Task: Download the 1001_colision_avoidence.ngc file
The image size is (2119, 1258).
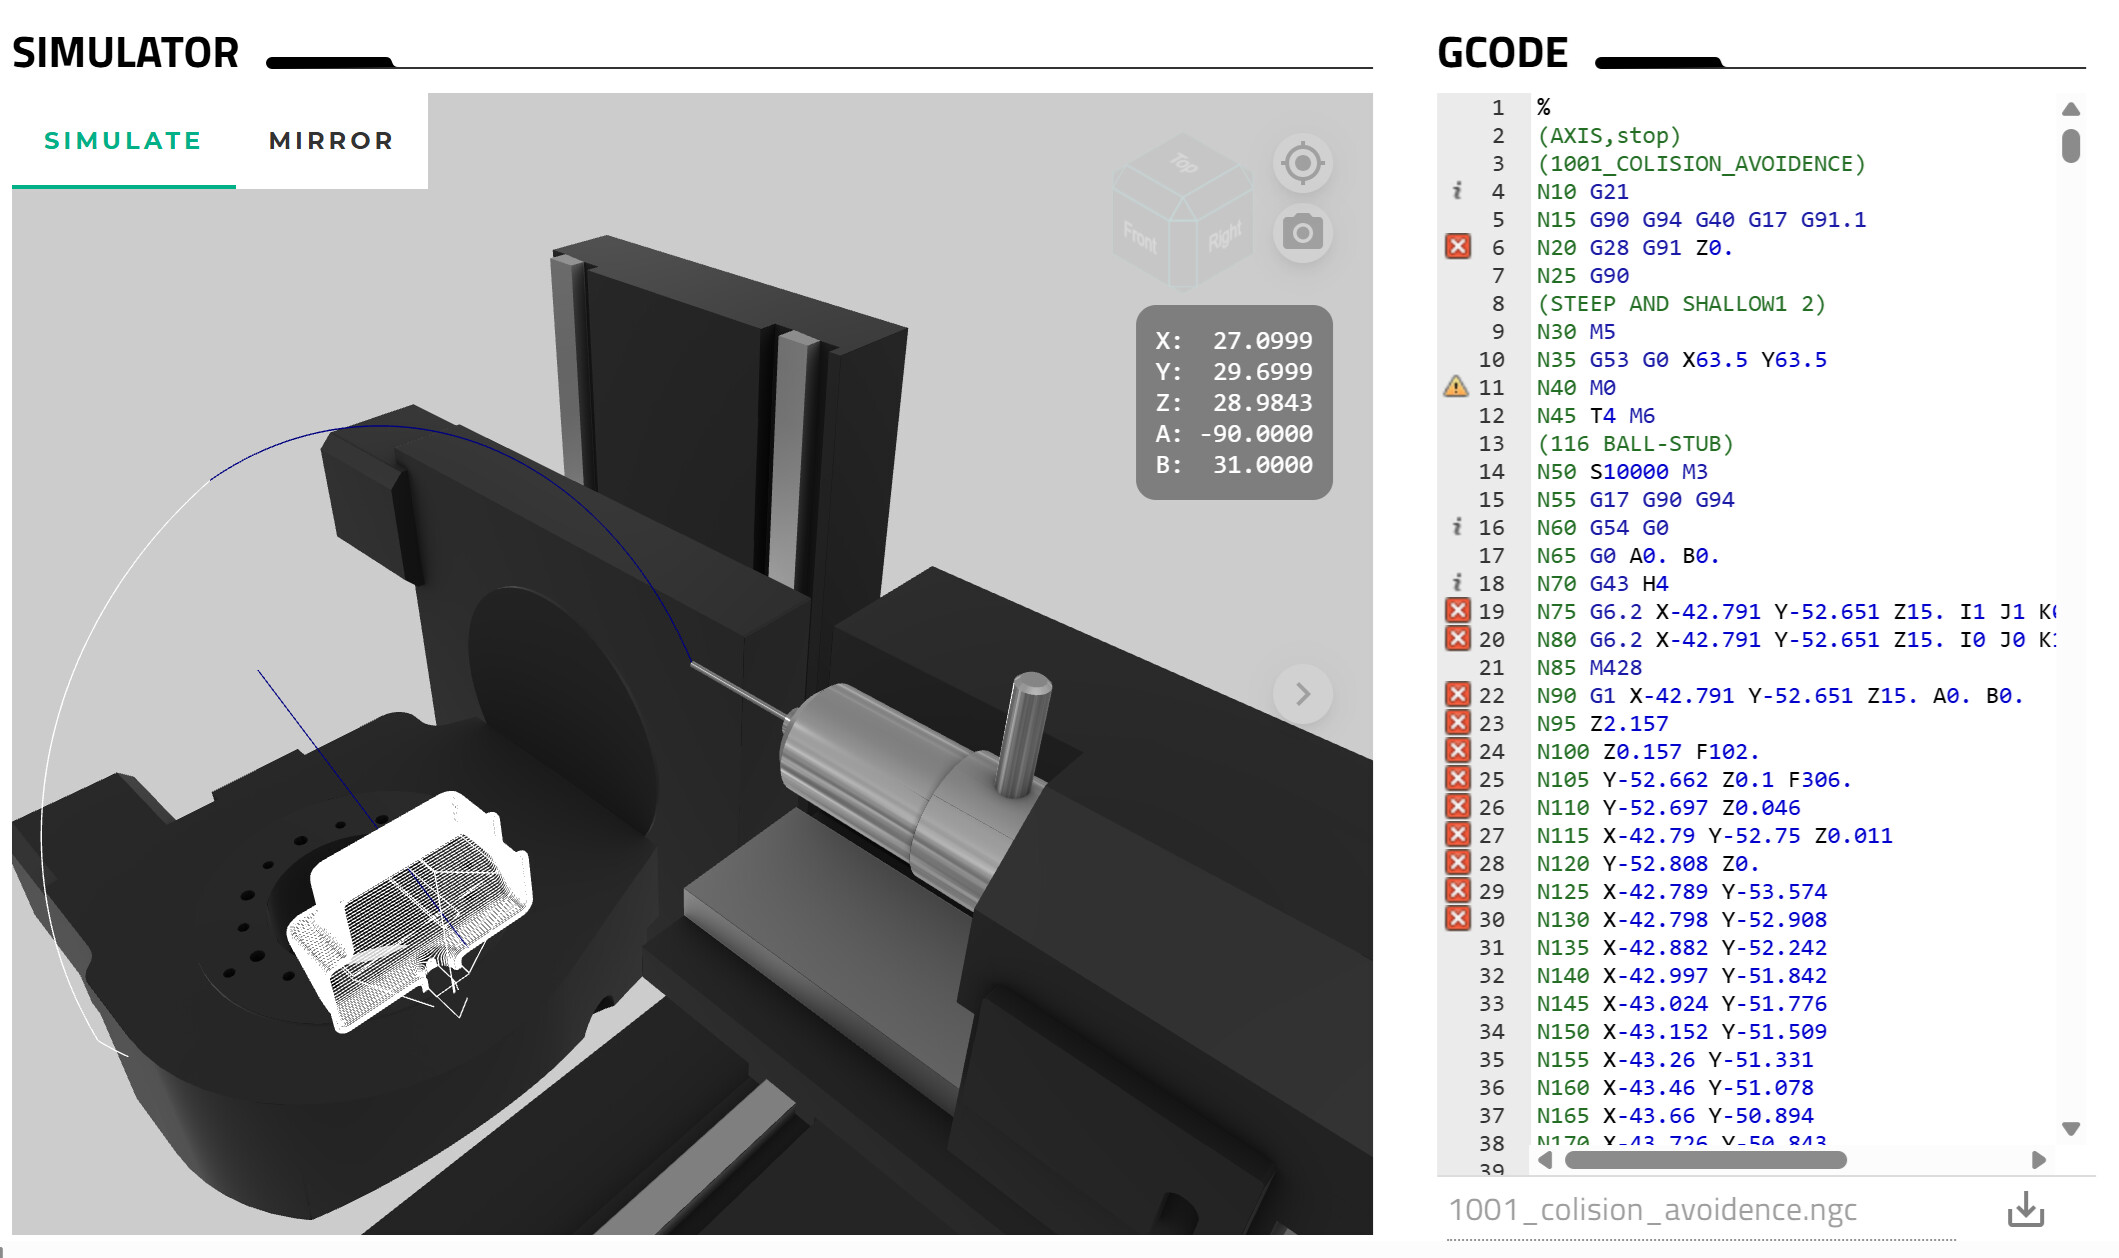Action: click(x=2025, y=1209)
